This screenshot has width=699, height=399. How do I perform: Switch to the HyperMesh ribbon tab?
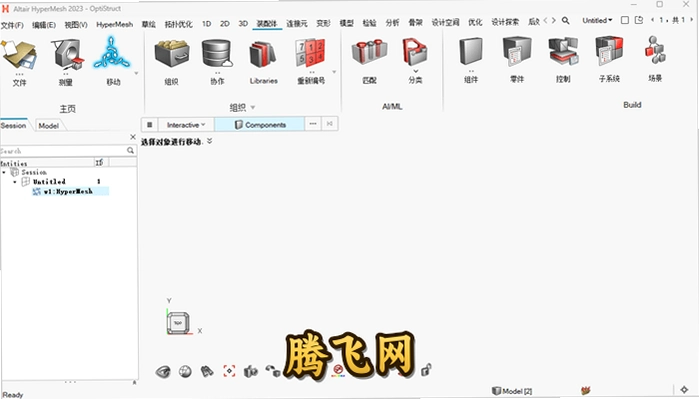115,25
